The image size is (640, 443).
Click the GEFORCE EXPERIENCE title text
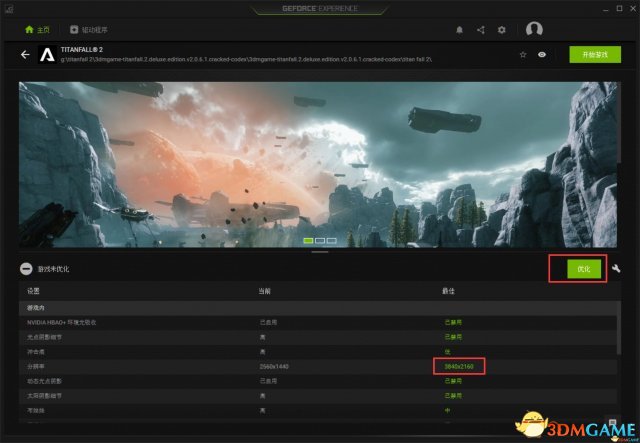(x=320, y=9)
